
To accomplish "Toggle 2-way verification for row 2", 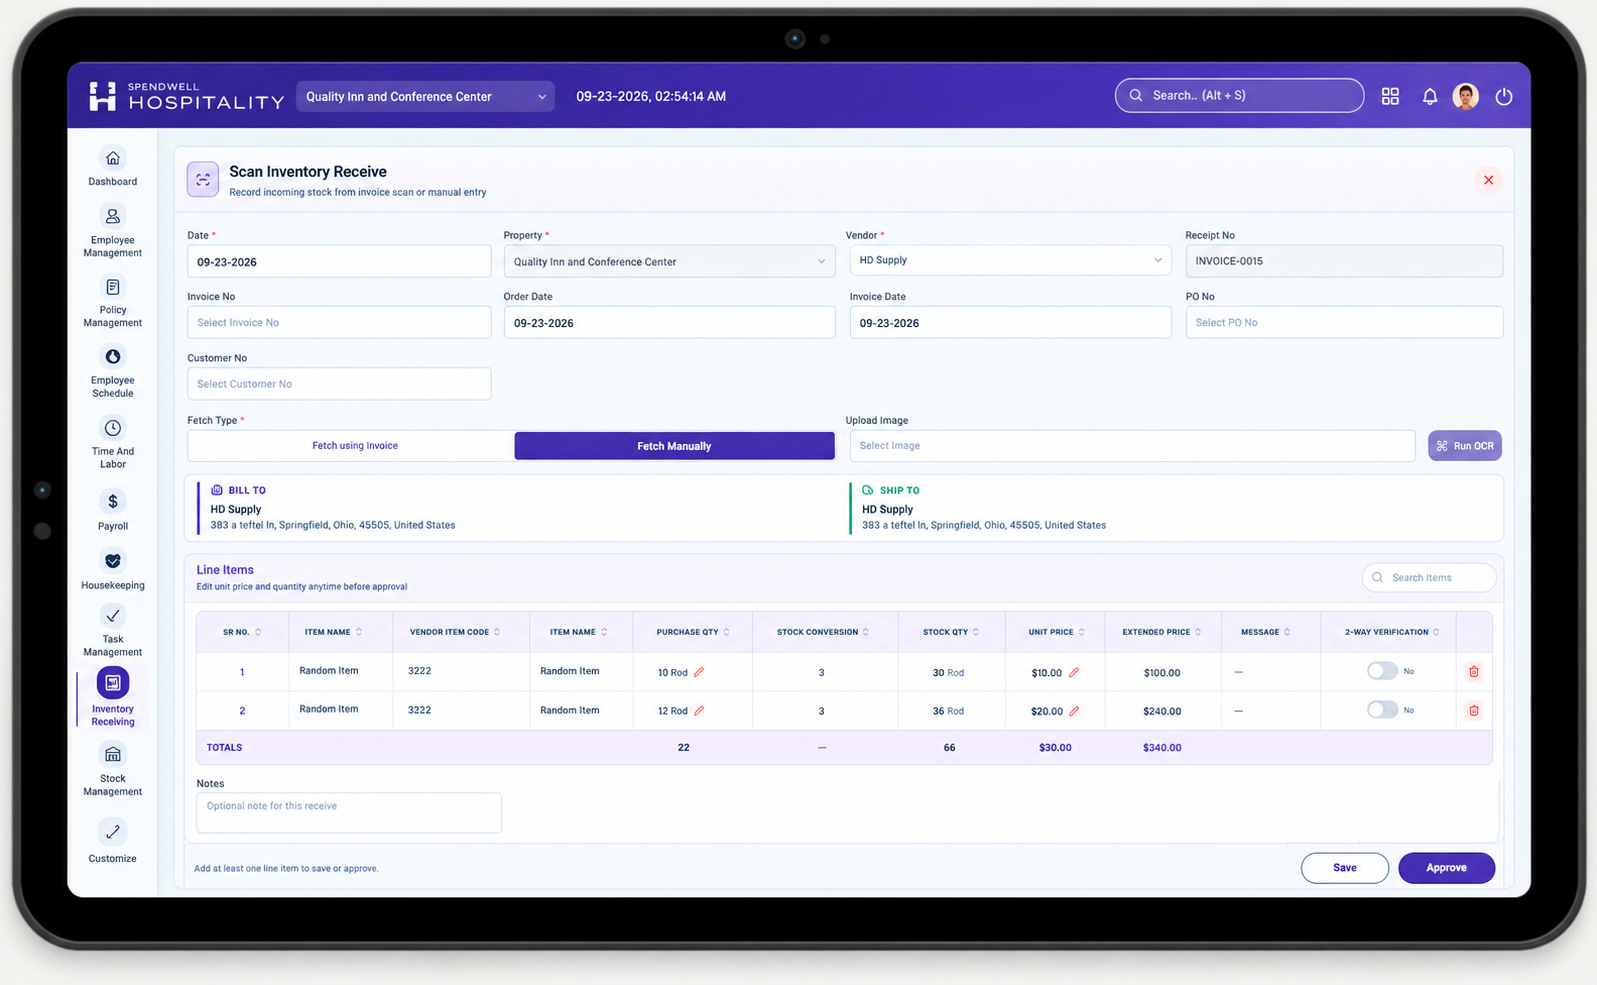I will click(1382, 710).
